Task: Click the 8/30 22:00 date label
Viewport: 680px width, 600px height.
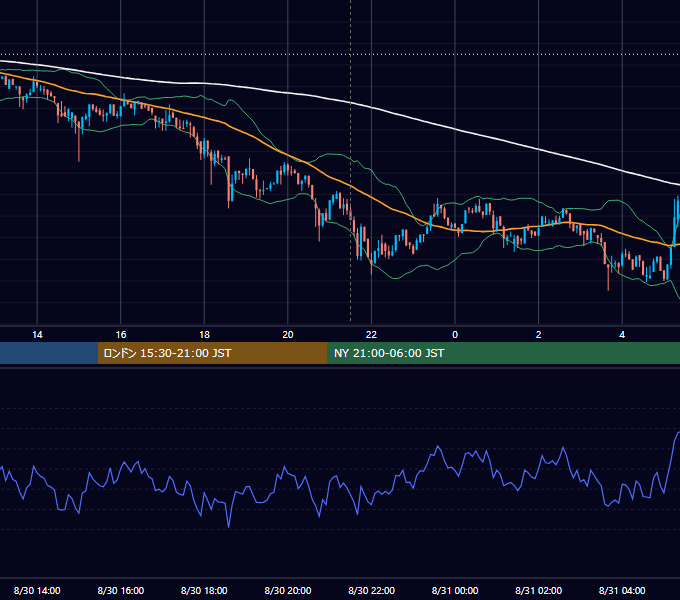Action: pos(372,590)
